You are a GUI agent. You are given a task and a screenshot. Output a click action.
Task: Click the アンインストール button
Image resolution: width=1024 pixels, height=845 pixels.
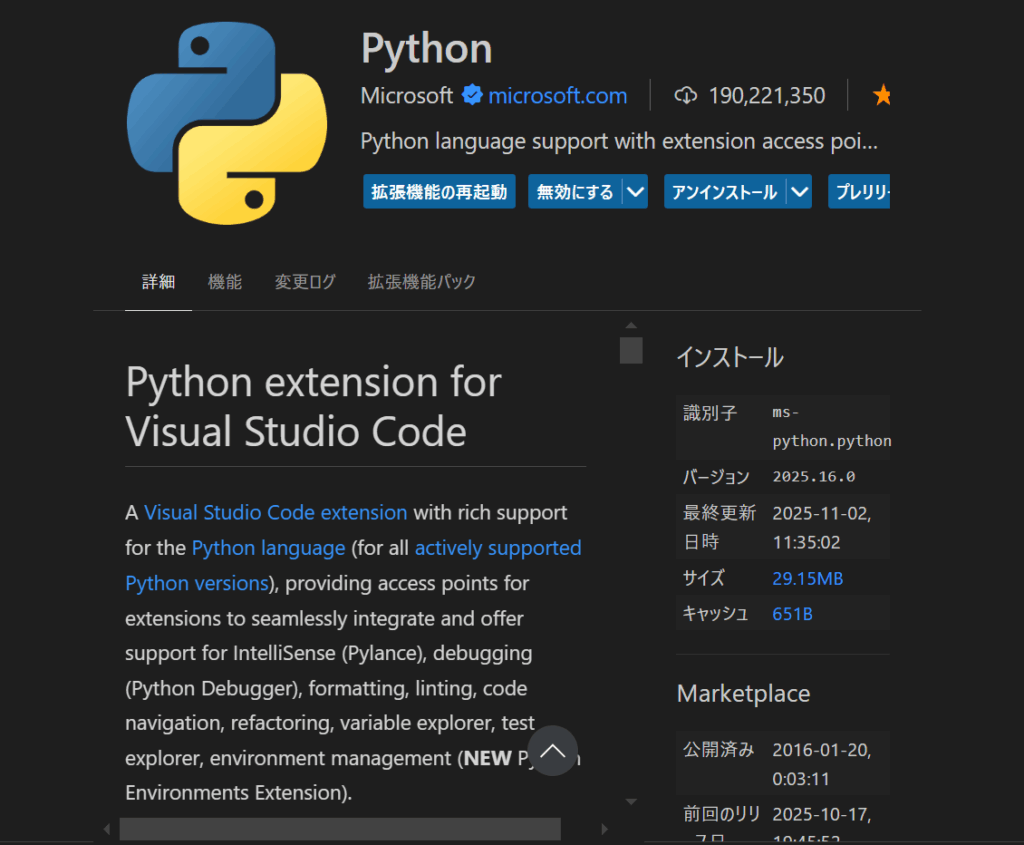coord(724,192)
